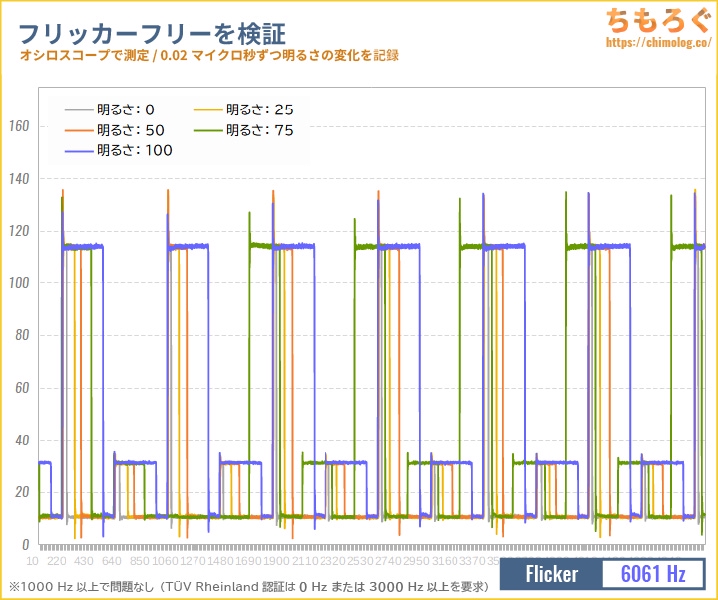718x600 pixels.
Task: Click the y-axis label 60
Action: point(22,388)
